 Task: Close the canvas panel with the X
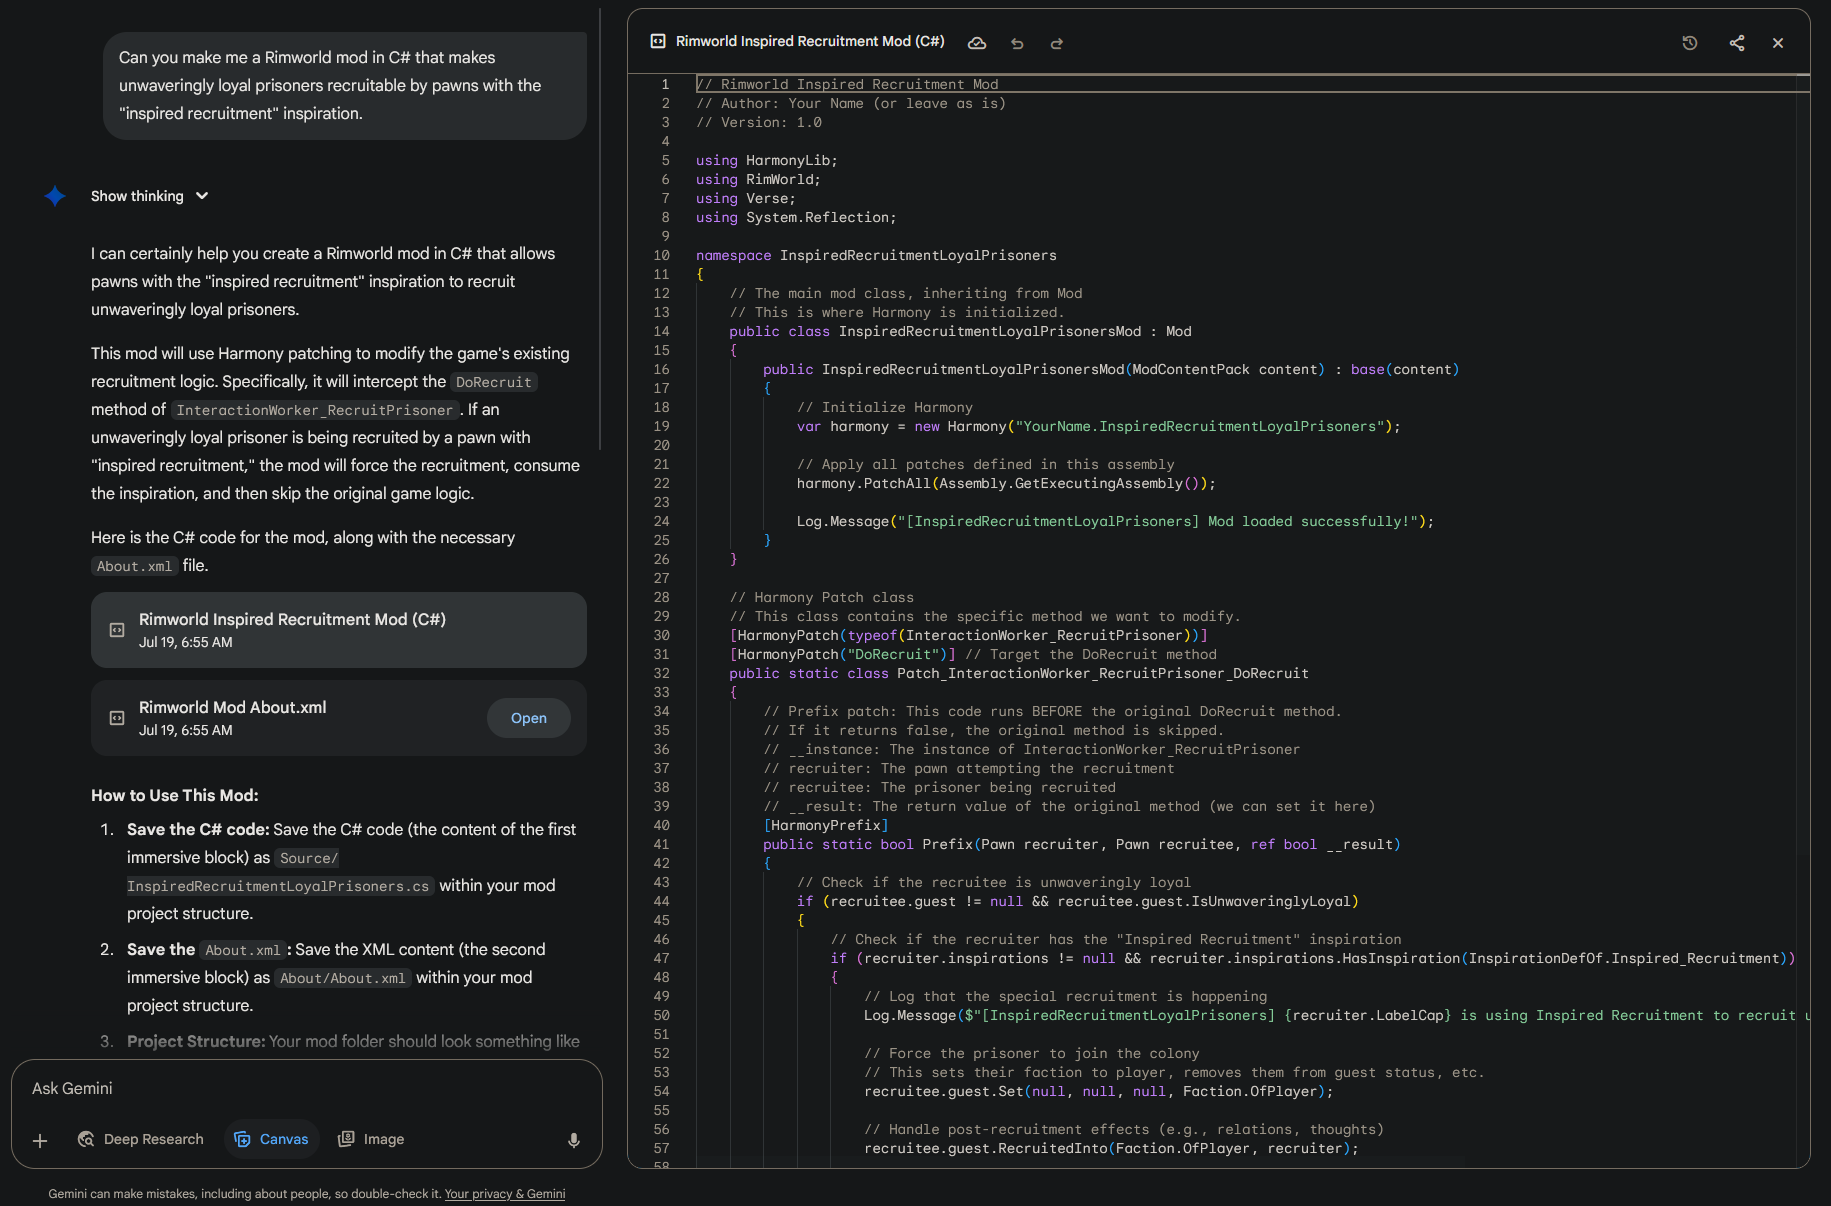pyautogui.click(x=1778, y=43)
